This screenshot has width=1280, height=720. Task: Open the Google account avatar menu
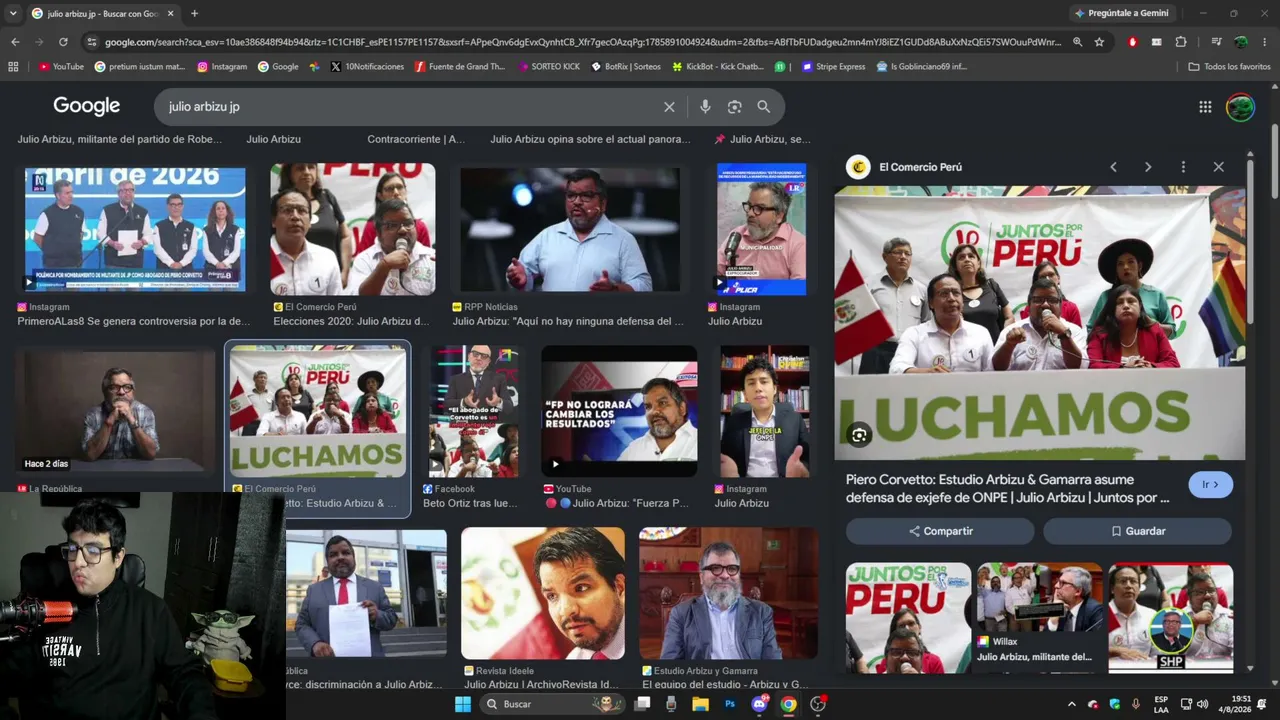click(x=1240, y=107)
